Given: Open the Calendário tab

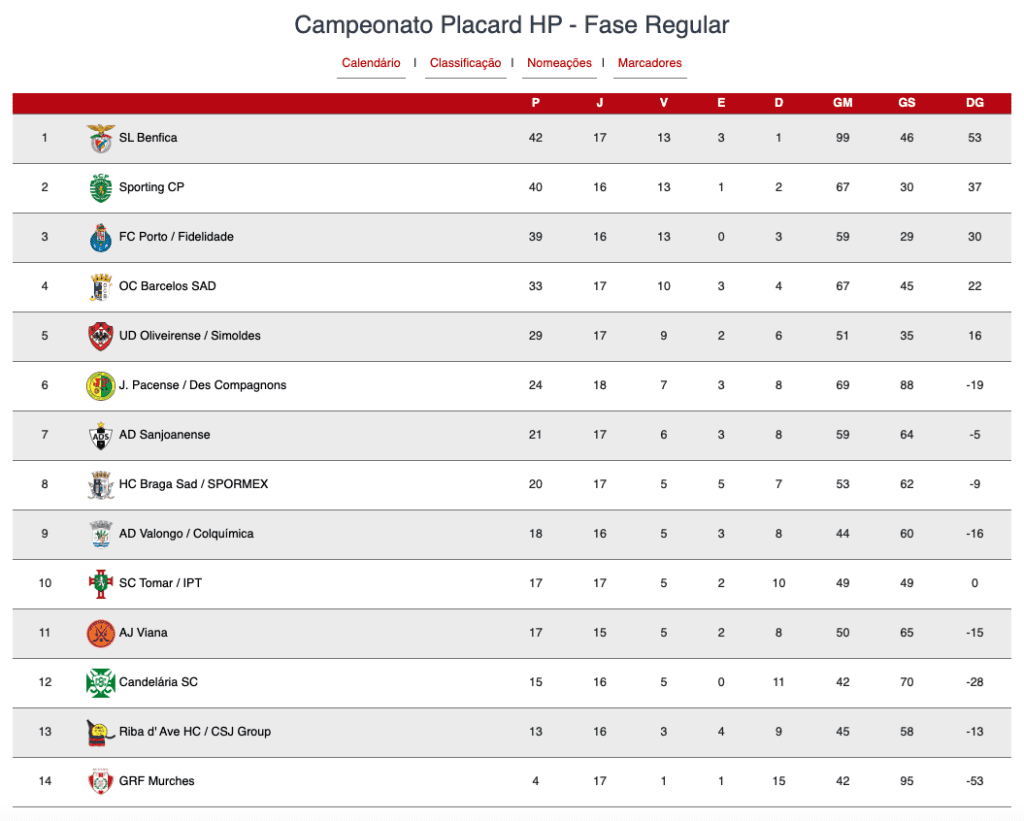Looking at the screenshot, I should 371,63.
